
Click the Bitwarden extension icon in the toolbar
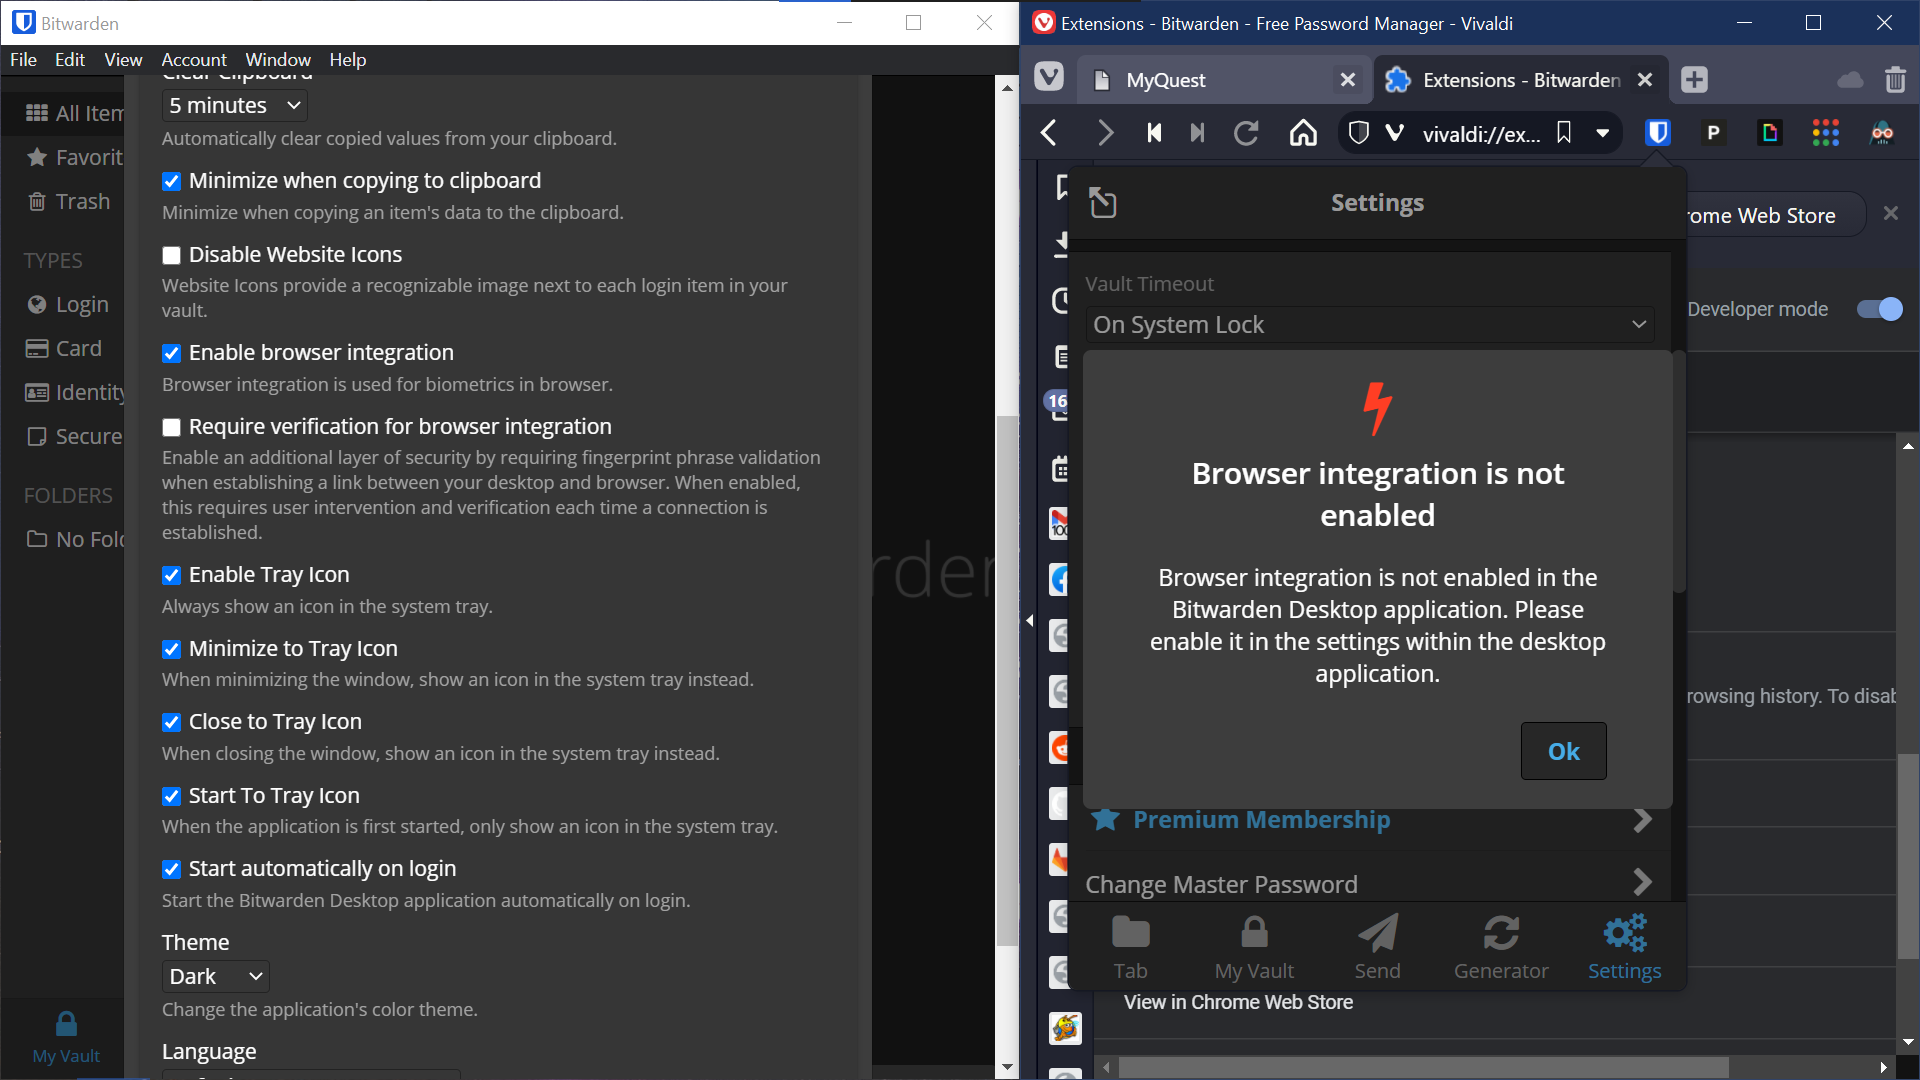1657,132
